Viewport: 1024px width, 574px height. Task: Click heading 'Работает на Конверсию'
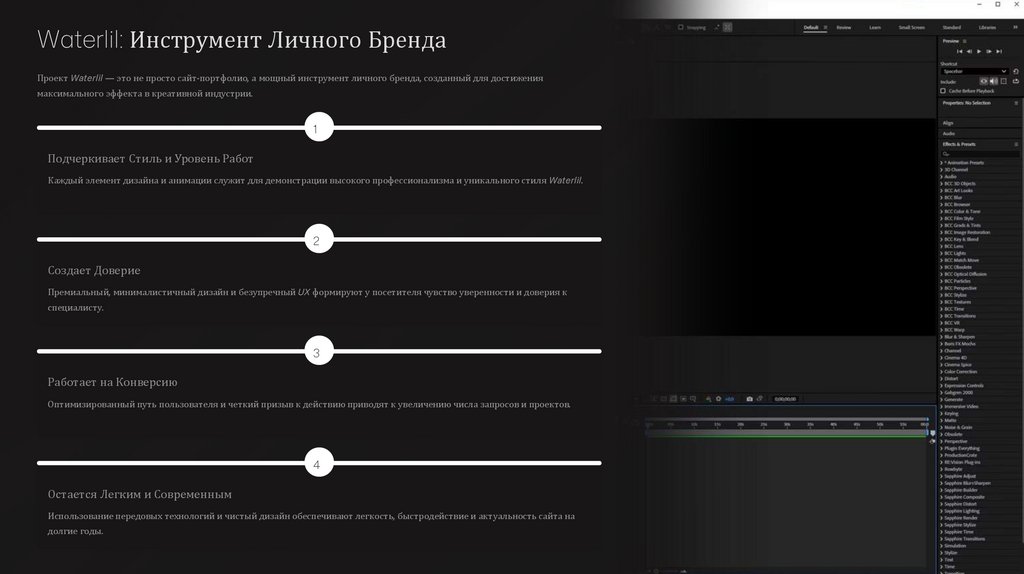pyautogui.click(x=112, y=382)
